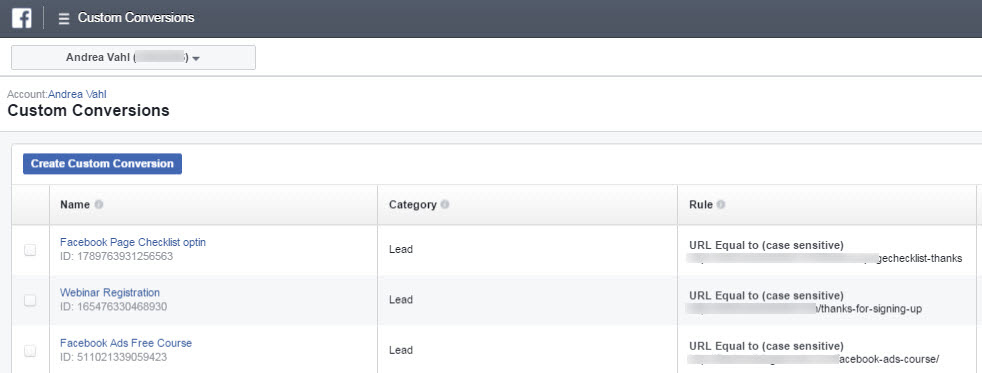Click the rule URL ending thanks-for-signing-up

[x=804, y=309]
